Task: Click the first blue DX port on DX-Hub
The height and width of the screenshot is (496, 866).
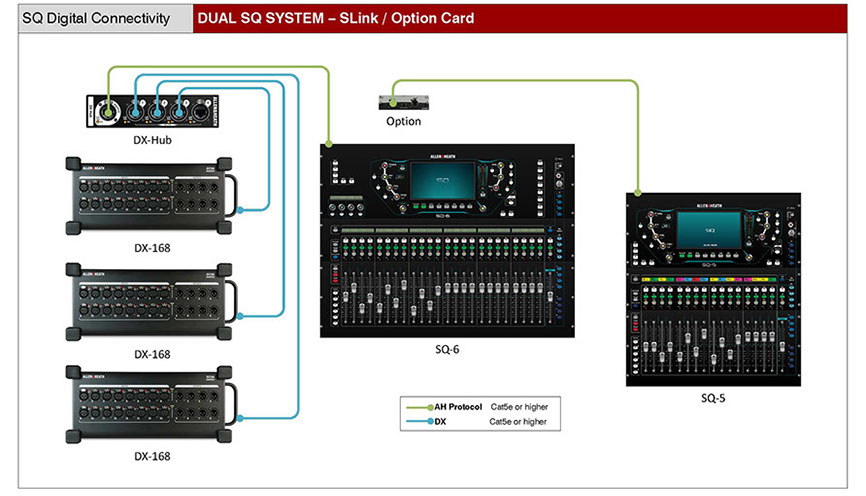Action: pos(135,113)
